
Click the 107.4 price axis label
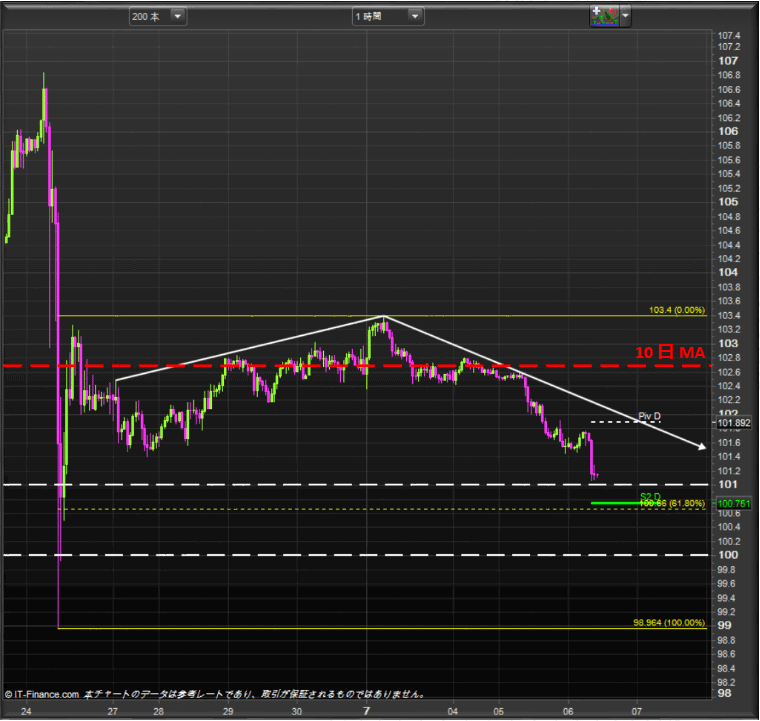pos(729,35)
